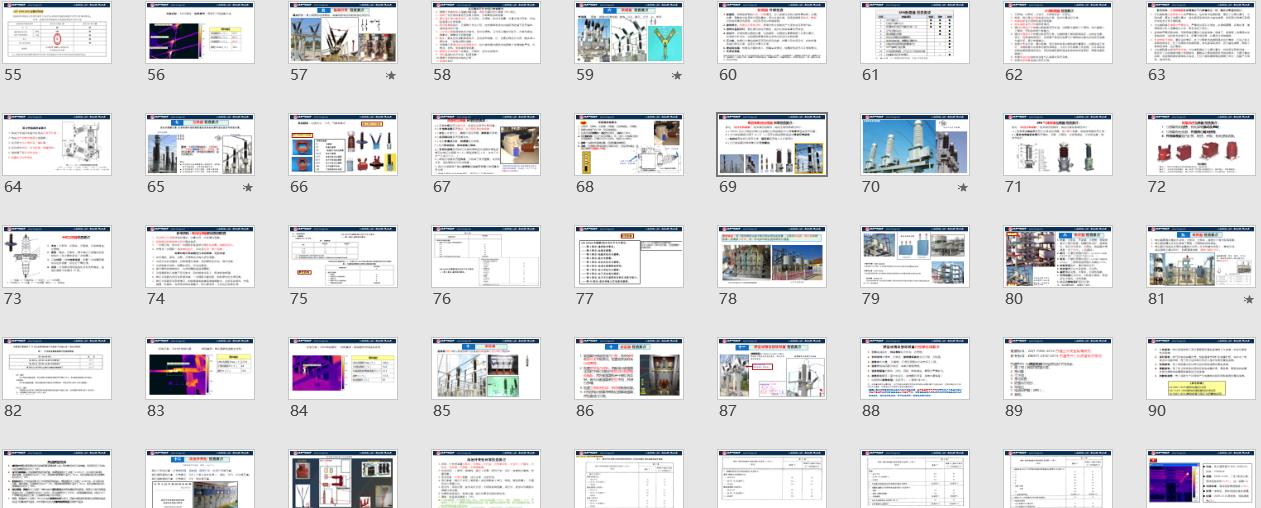Image resolution: width=1261 pixels, height=508 pixels.
Task: Select the slide 56 thermal image thumbnail
Action: click(x=200, y=33)
